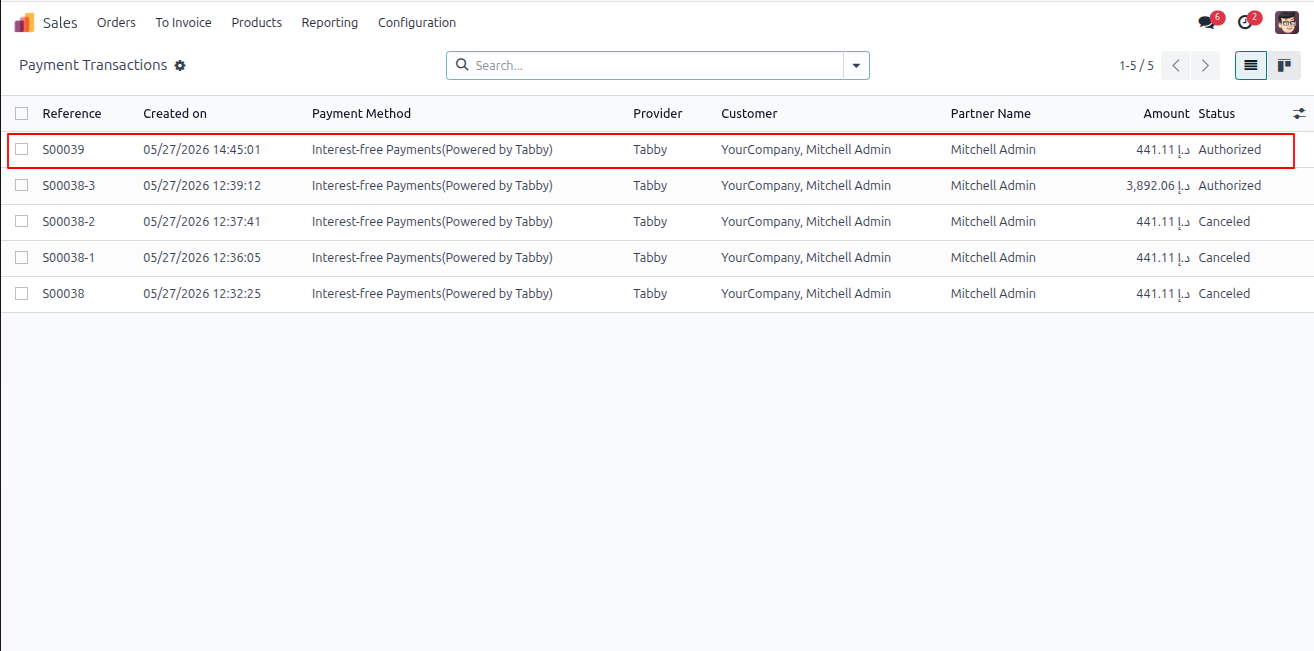This screenshot has width=1314, height=651.
Task: Open the Configuration menu
Action: click(x=417, y=22)
